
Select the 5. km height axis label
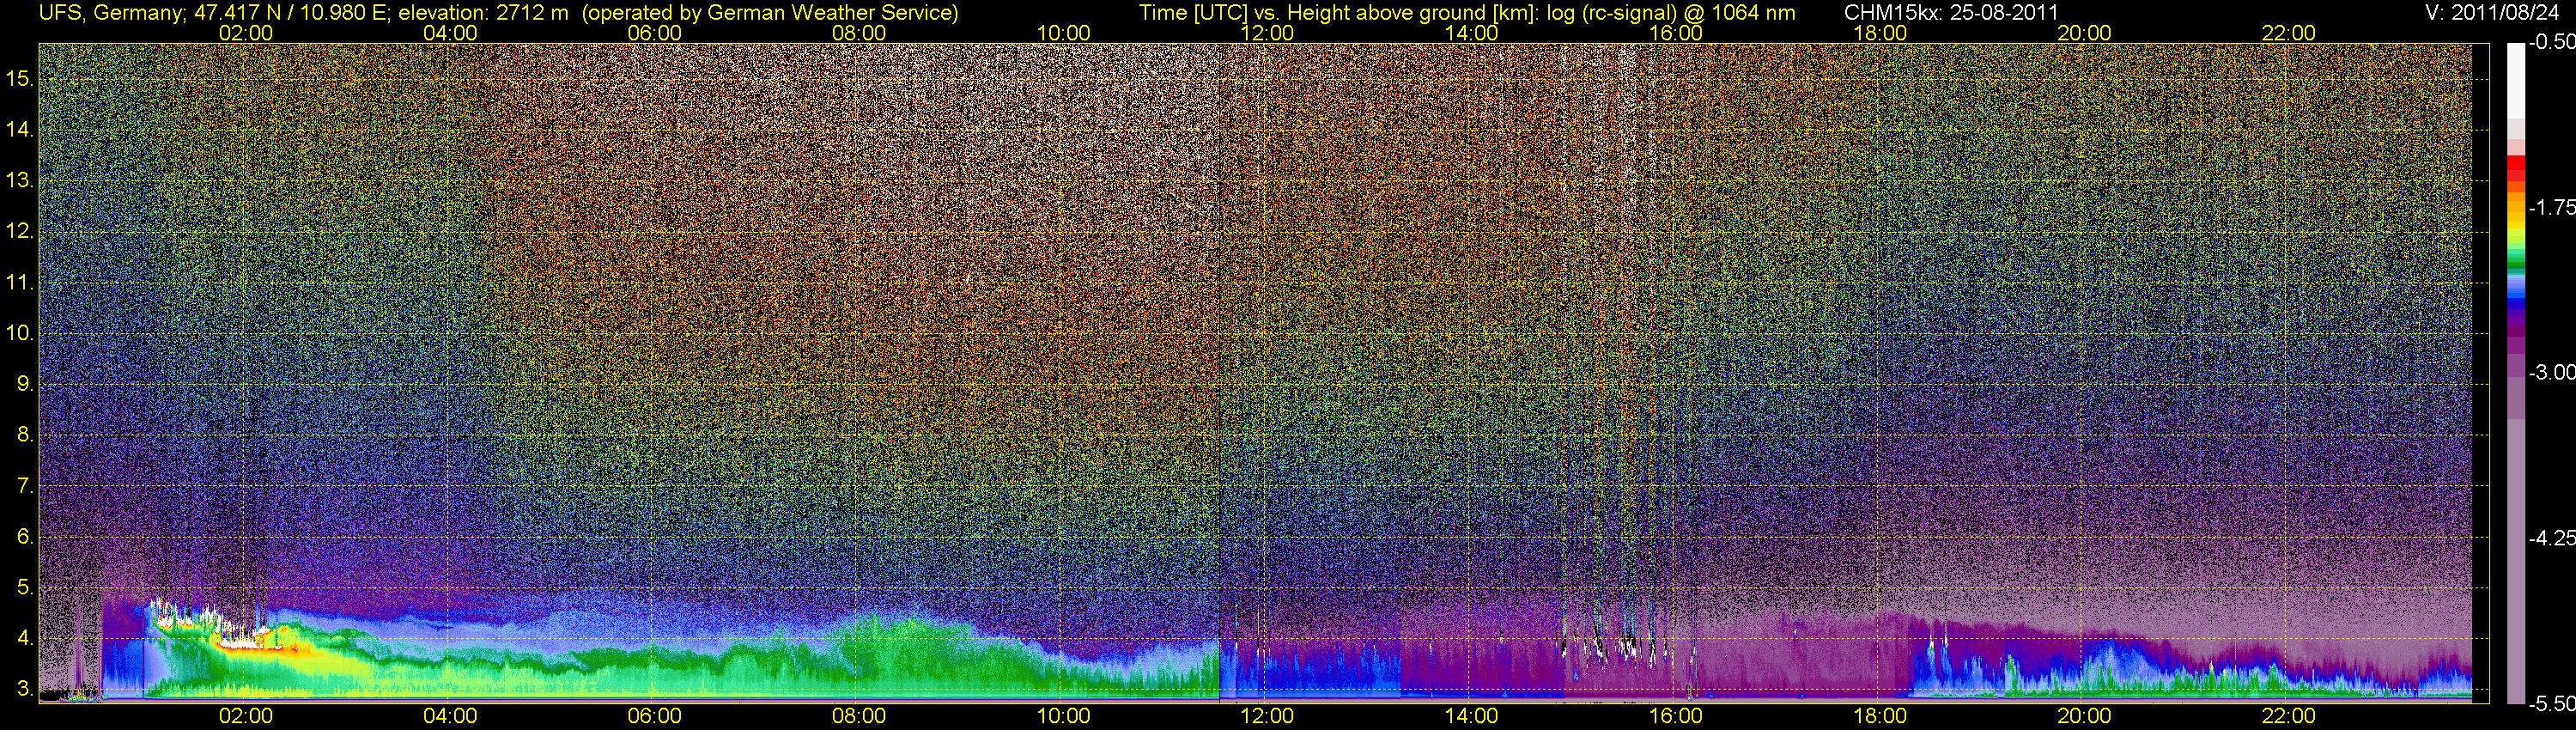tap(25, 588)
